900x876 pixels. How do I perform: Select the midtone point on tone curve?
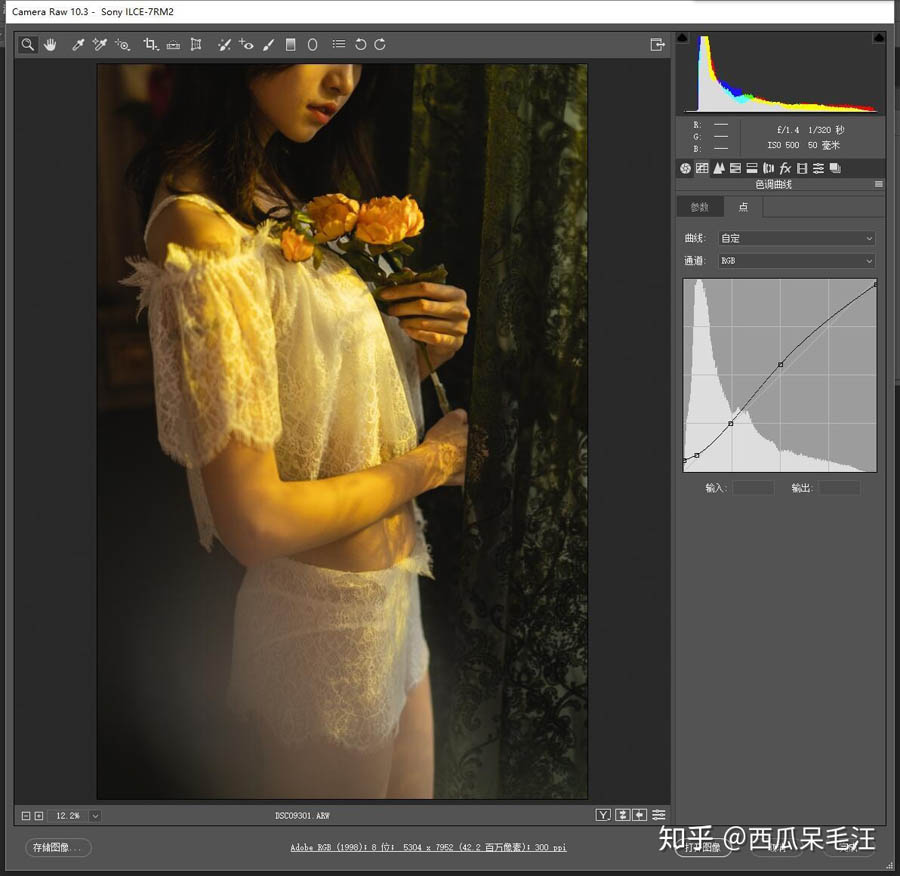tap(731, 424)
